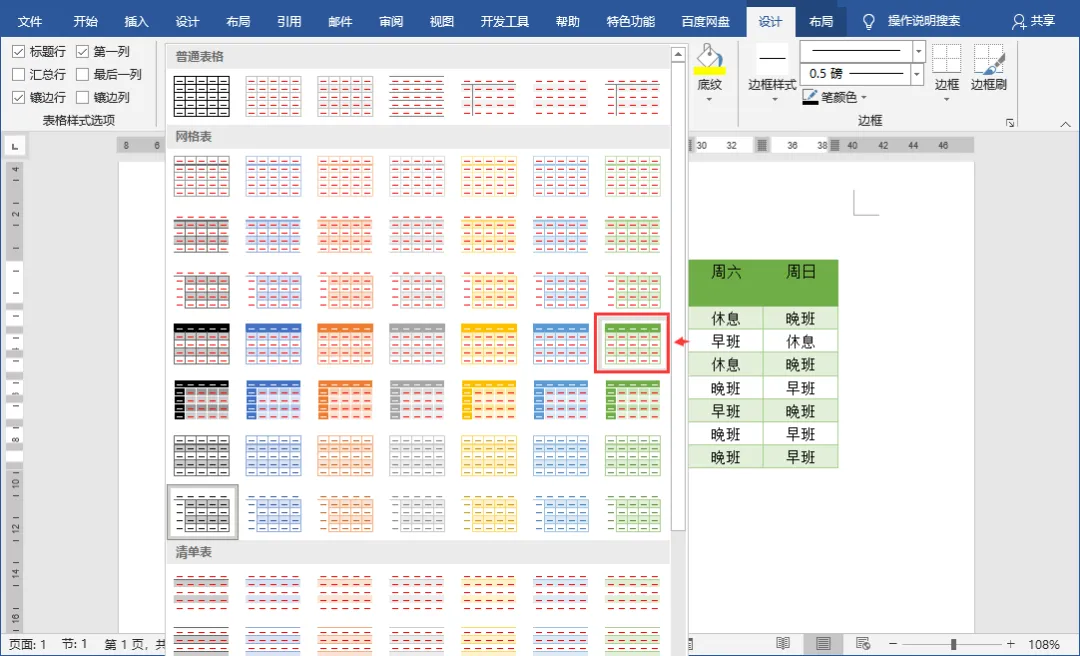Select the yellow header grid table style
1080x656 pixels.
coord(489,344)
